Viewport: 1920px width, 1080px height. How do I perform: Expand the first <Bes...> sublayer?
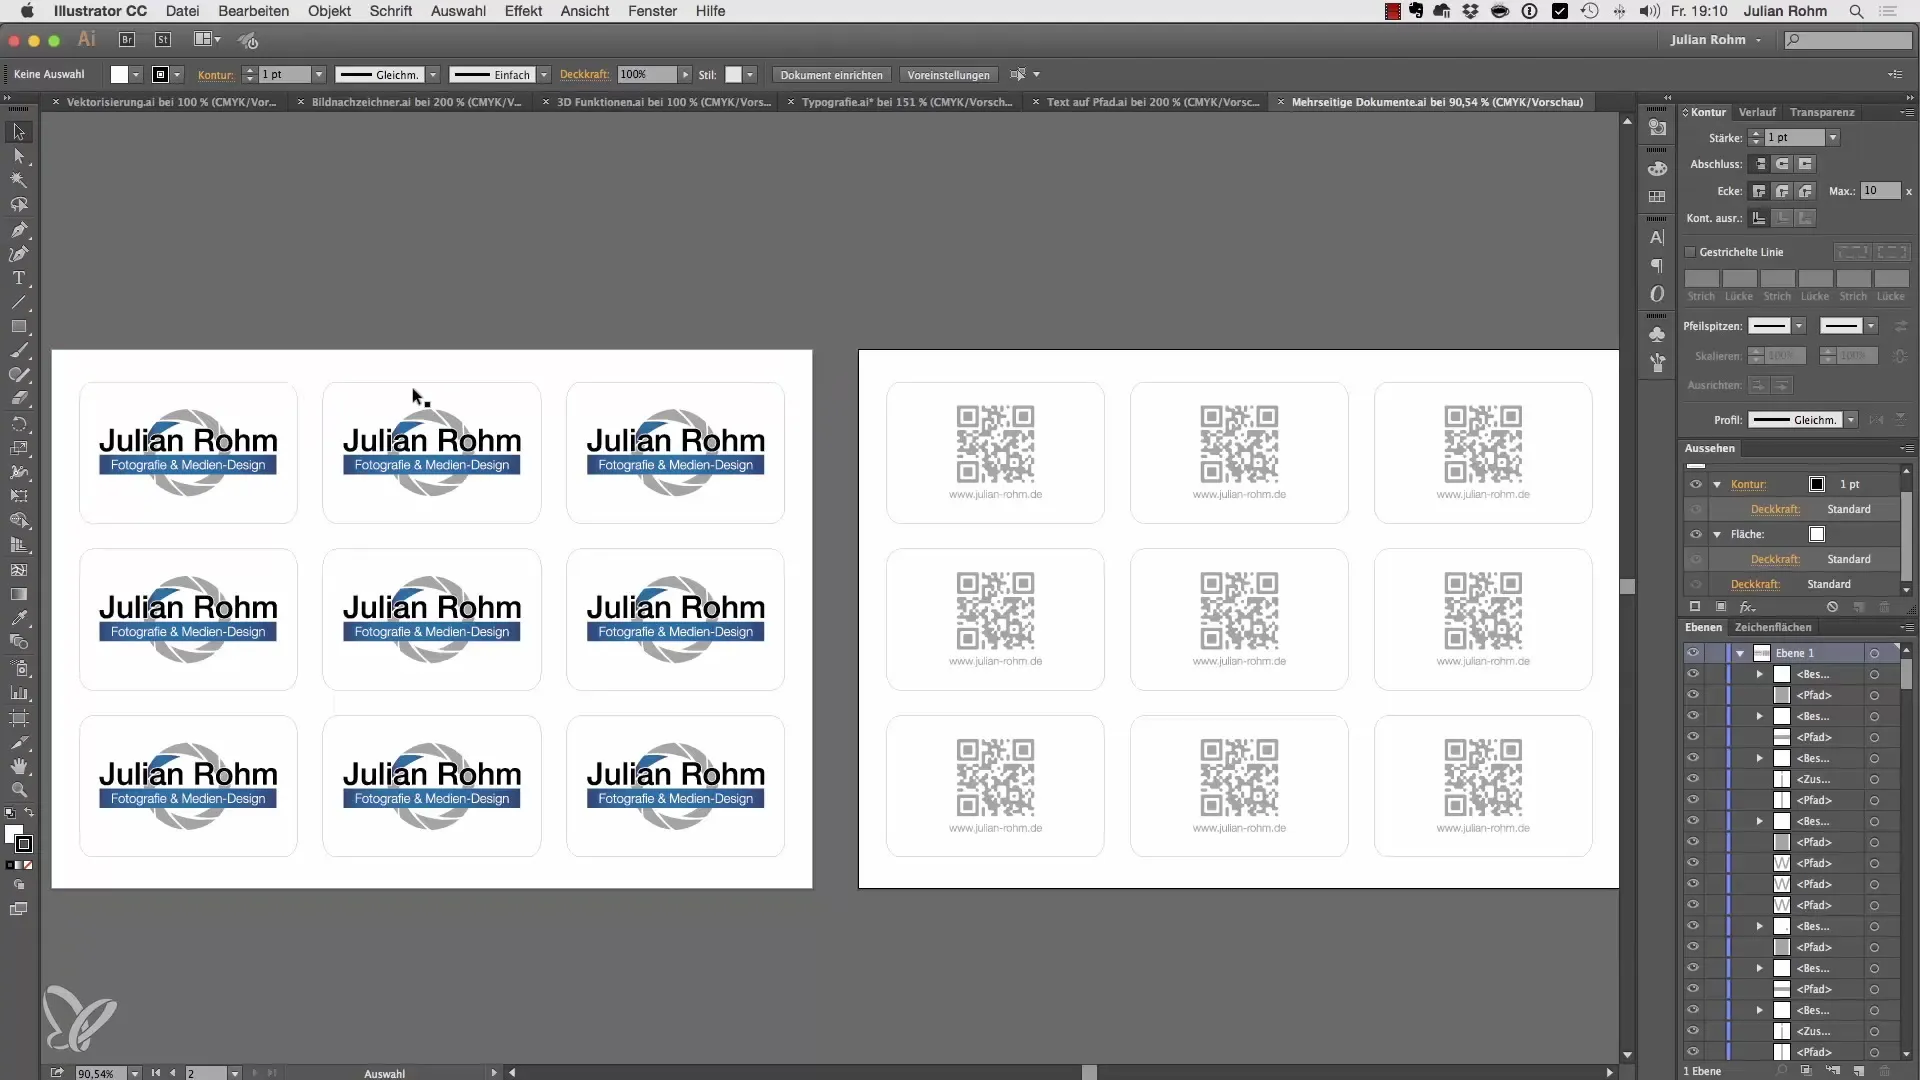tap(1760, 674)
